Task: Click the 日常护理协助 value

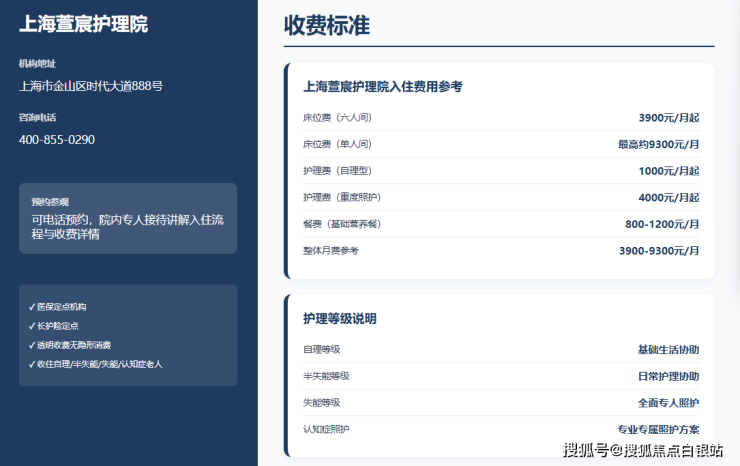Action: click(668, 376)
